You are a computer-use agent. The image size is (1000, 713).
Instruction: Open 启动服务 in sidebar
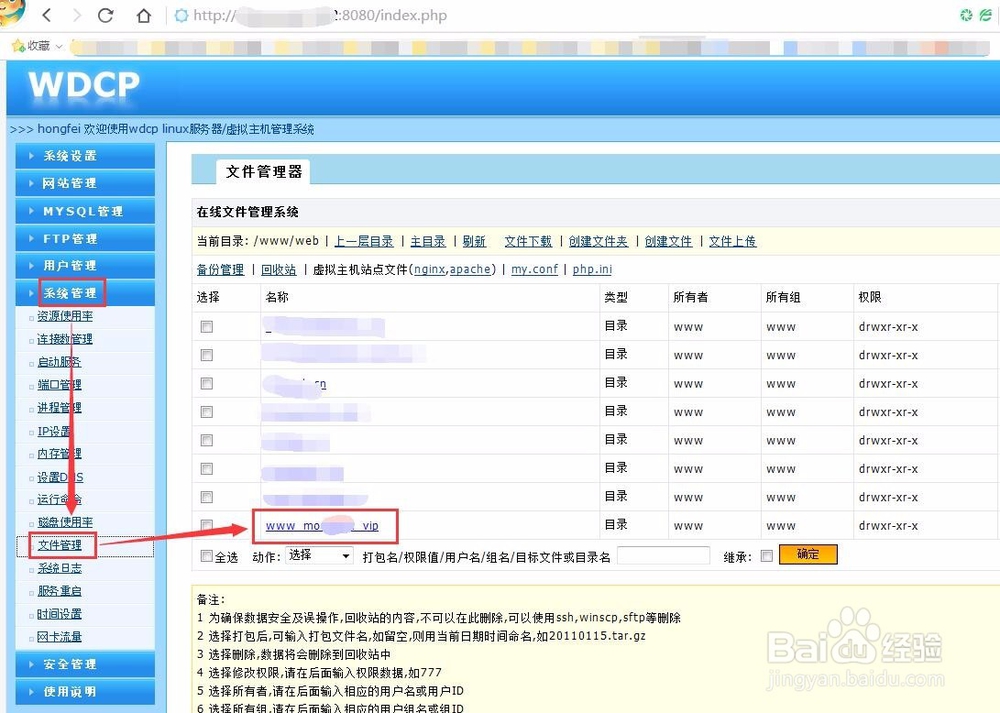(x=59, y=362)
